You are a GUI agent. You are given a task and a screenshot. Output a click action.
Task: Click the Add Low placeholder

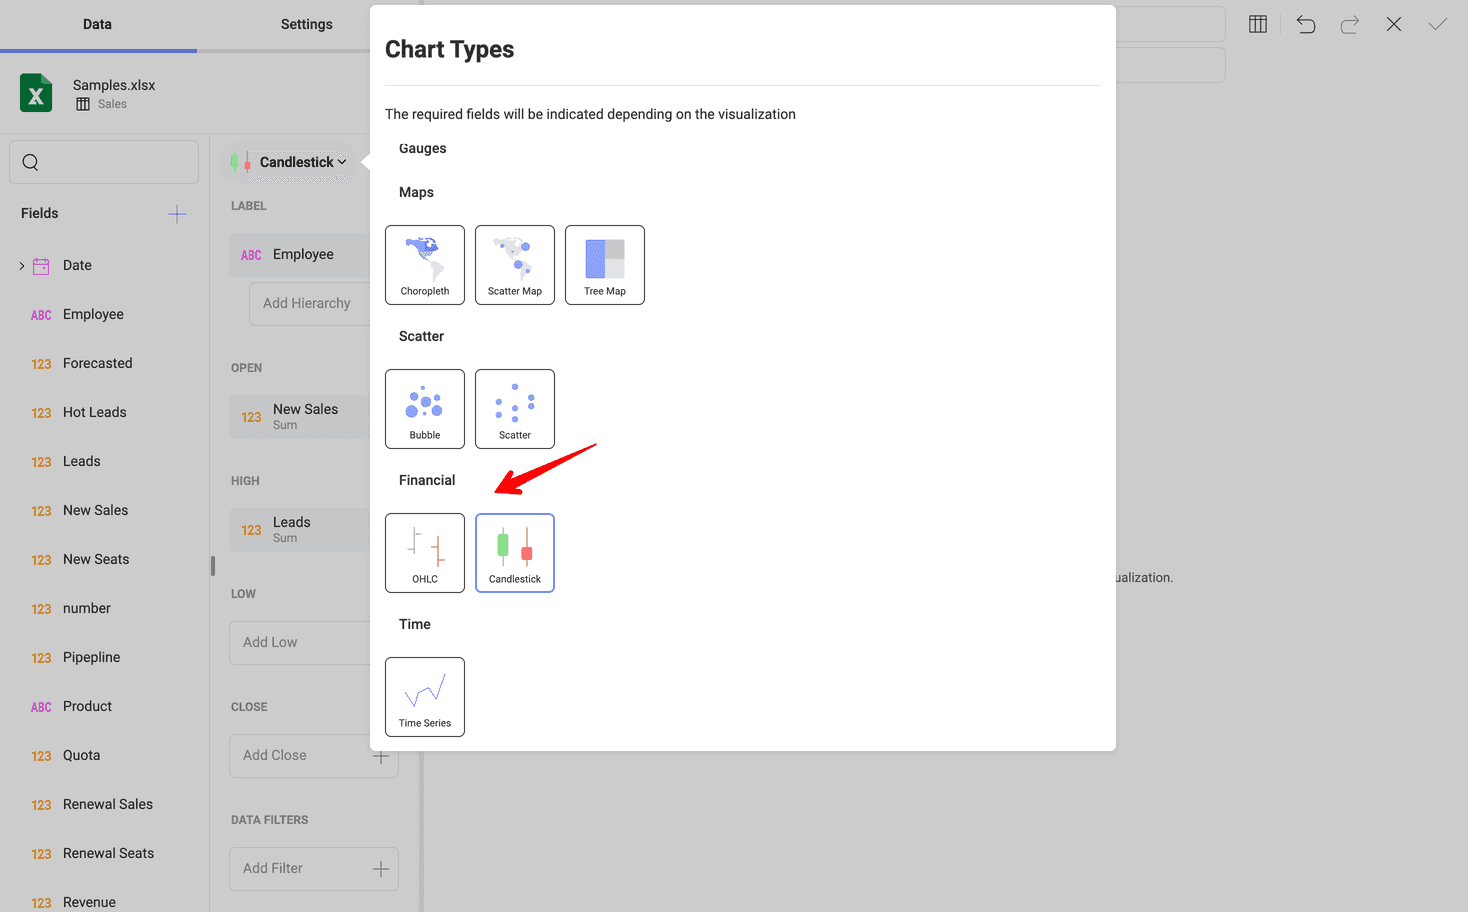click(x=299, y=643)
